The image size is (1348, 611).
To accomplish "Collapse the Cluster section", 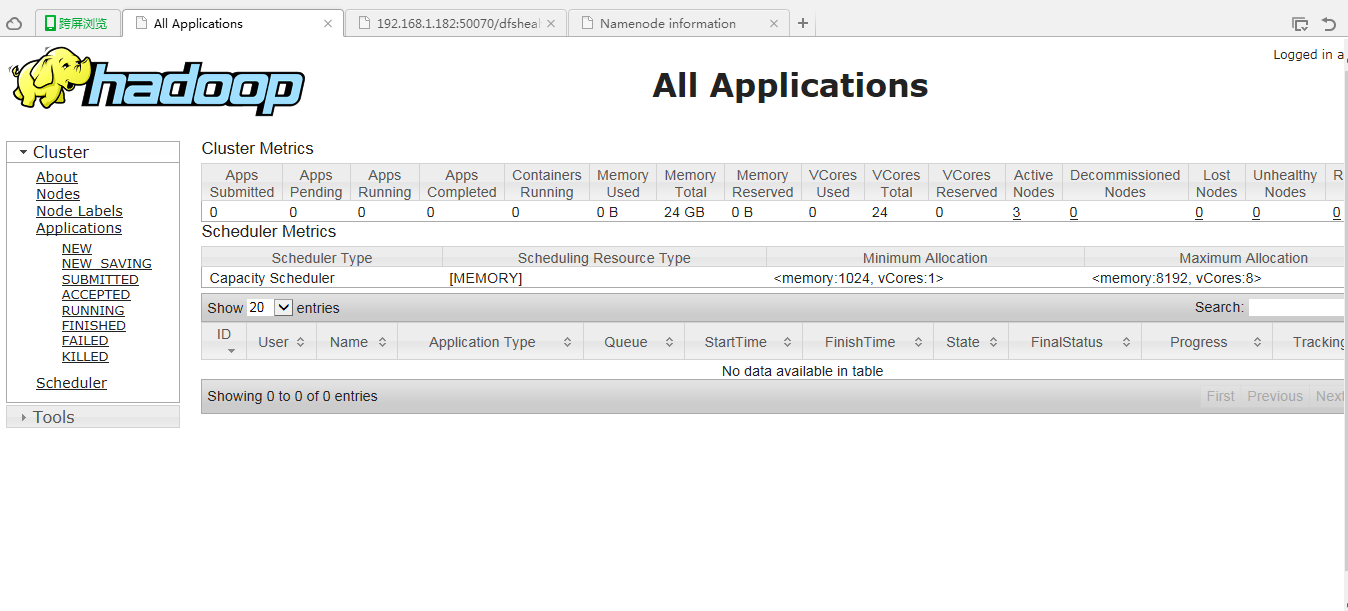I will pos(24,152).
